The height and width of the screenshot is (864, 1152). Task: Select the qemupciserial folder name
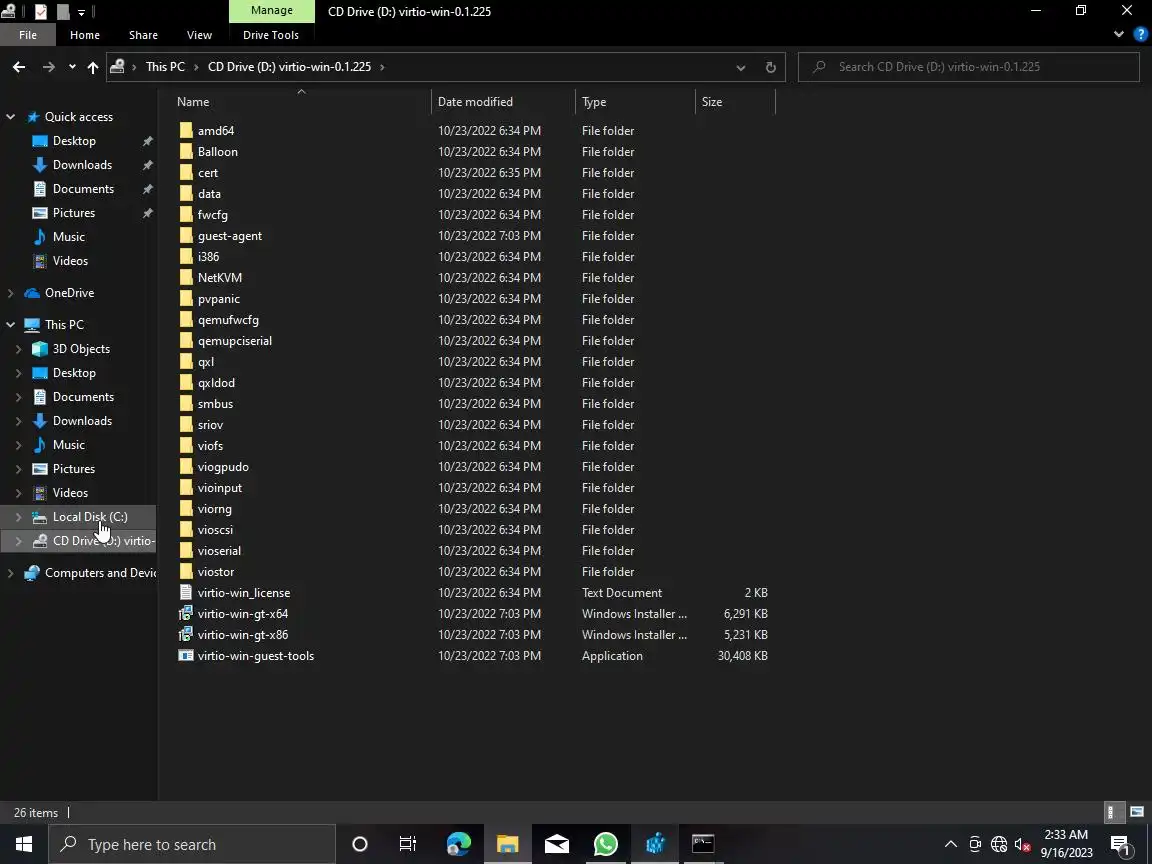[x=234, y=341]
